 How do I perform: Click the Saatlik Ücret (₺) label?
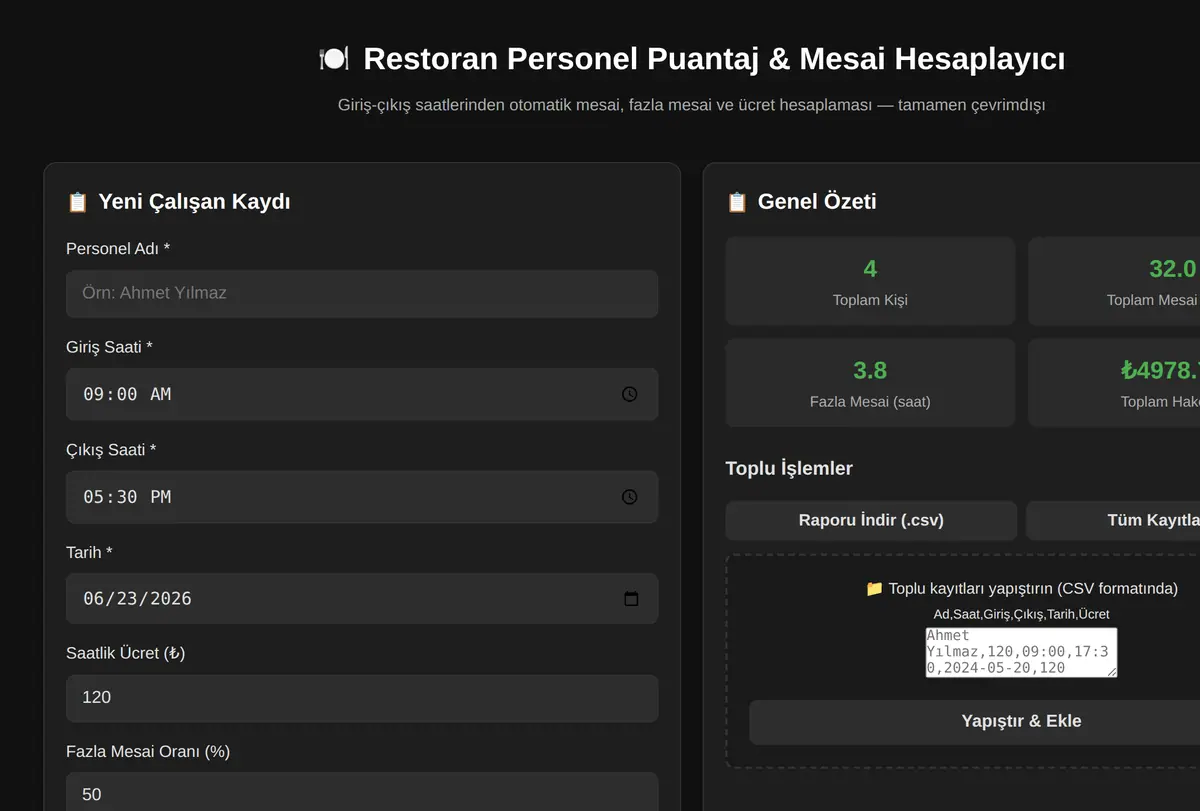126,653
